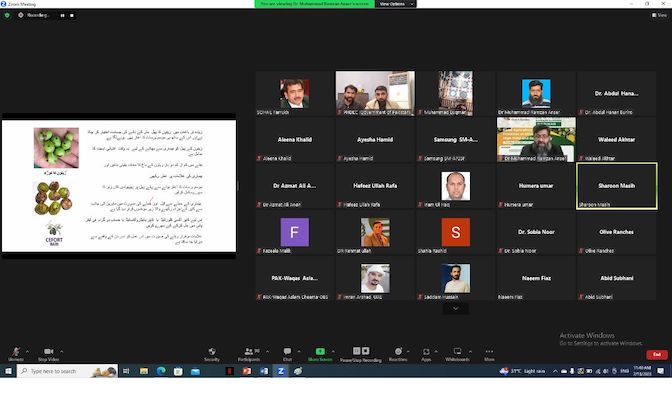Unmute the microphone

pyautogui.click(x=15, y=352)
